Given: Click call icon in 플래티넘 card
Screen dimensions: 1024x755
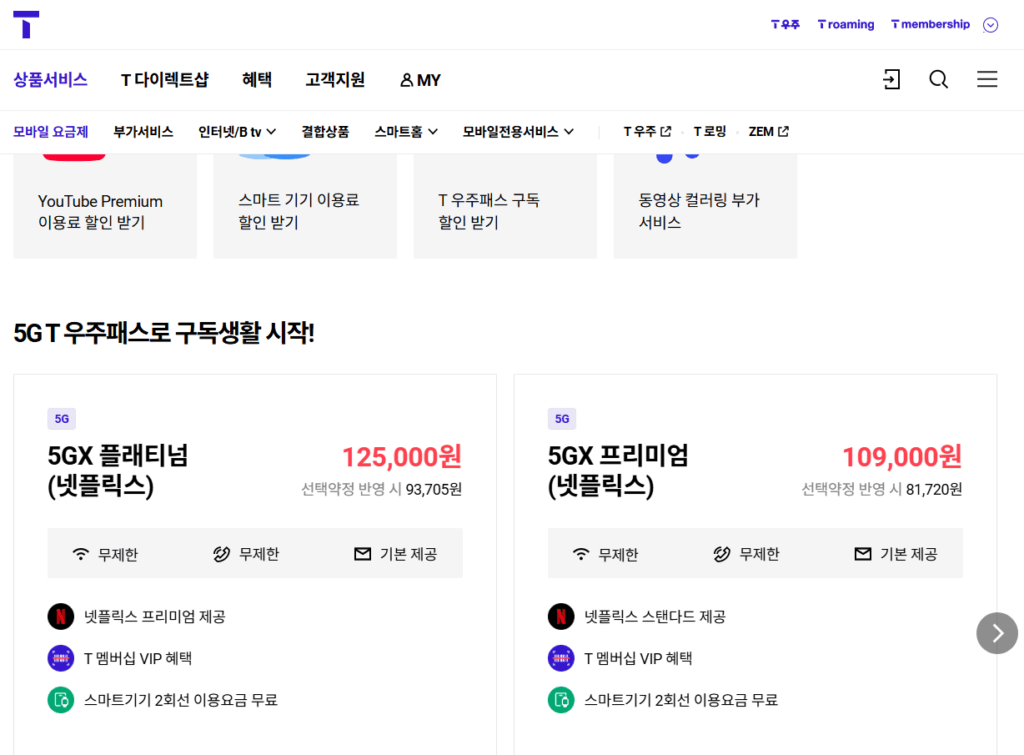Looking at the screenshot, I should point(221,554).
